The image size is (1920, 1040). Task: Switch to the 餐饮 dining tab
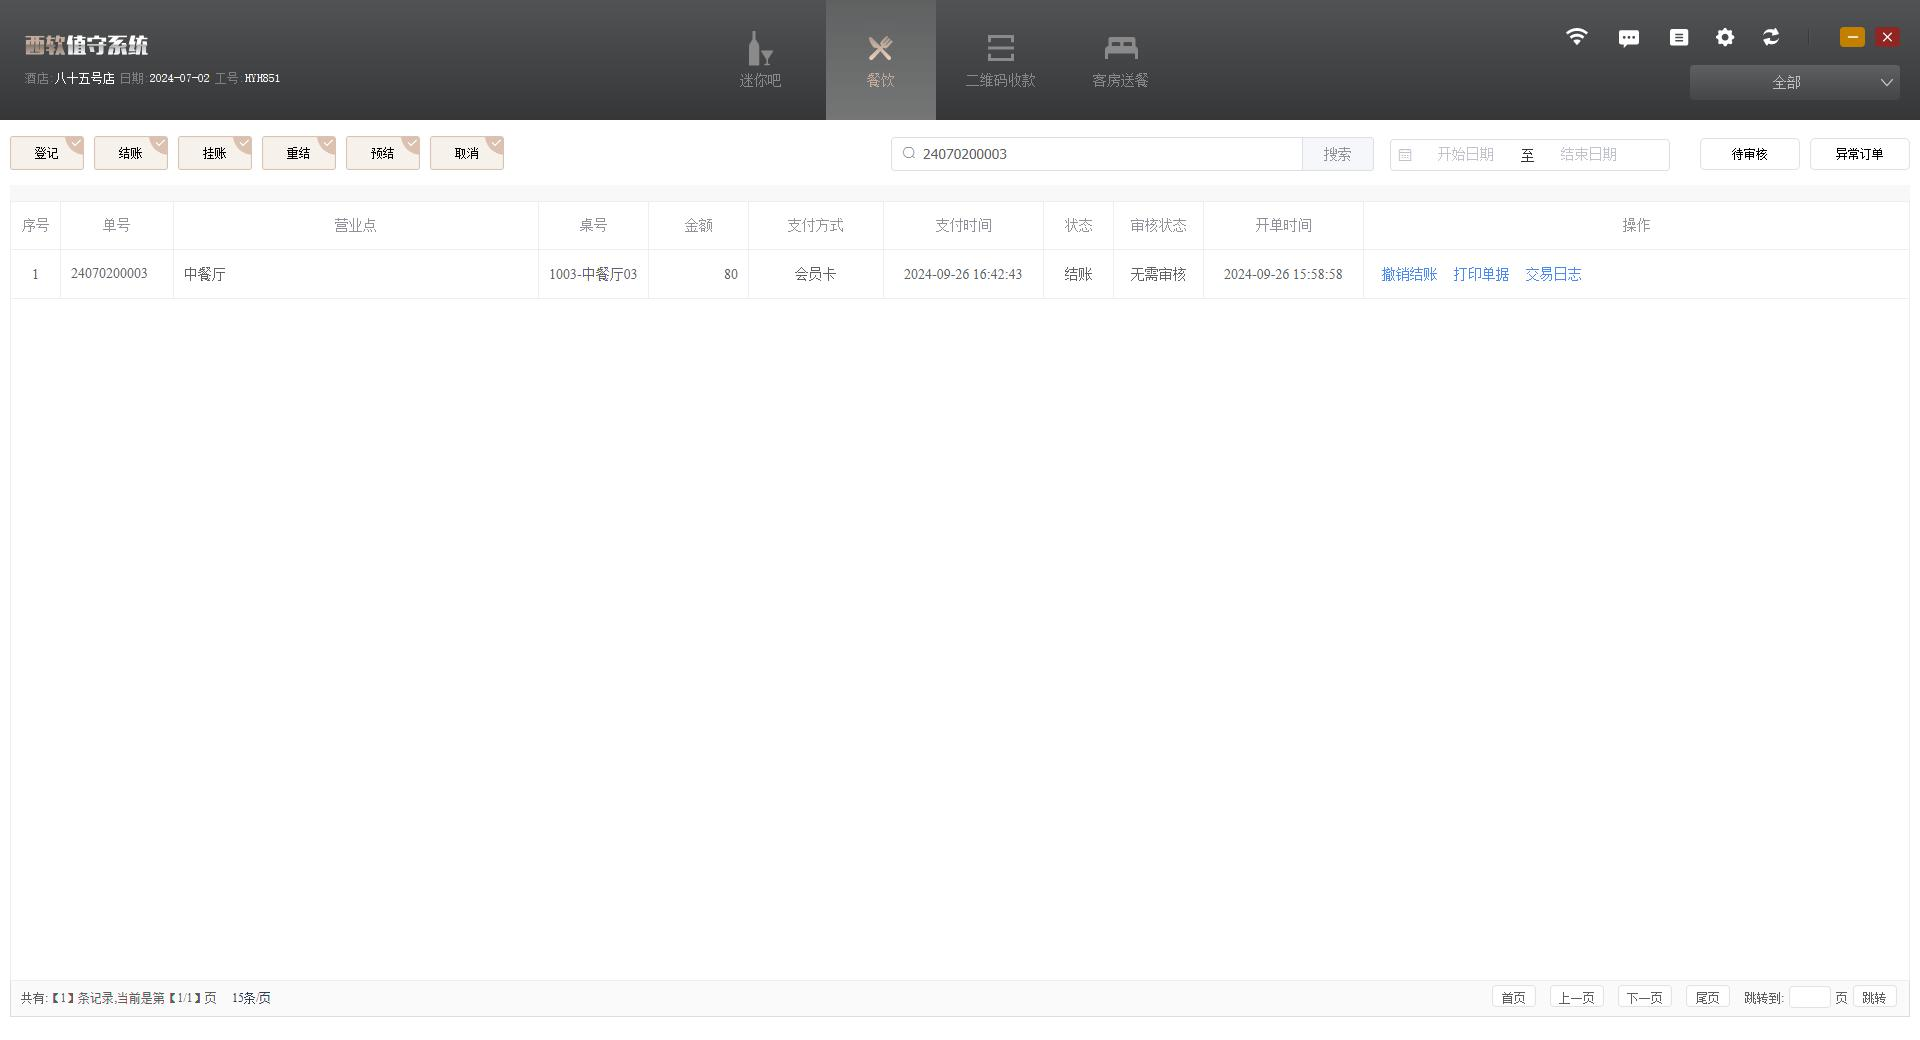[880, 60]
